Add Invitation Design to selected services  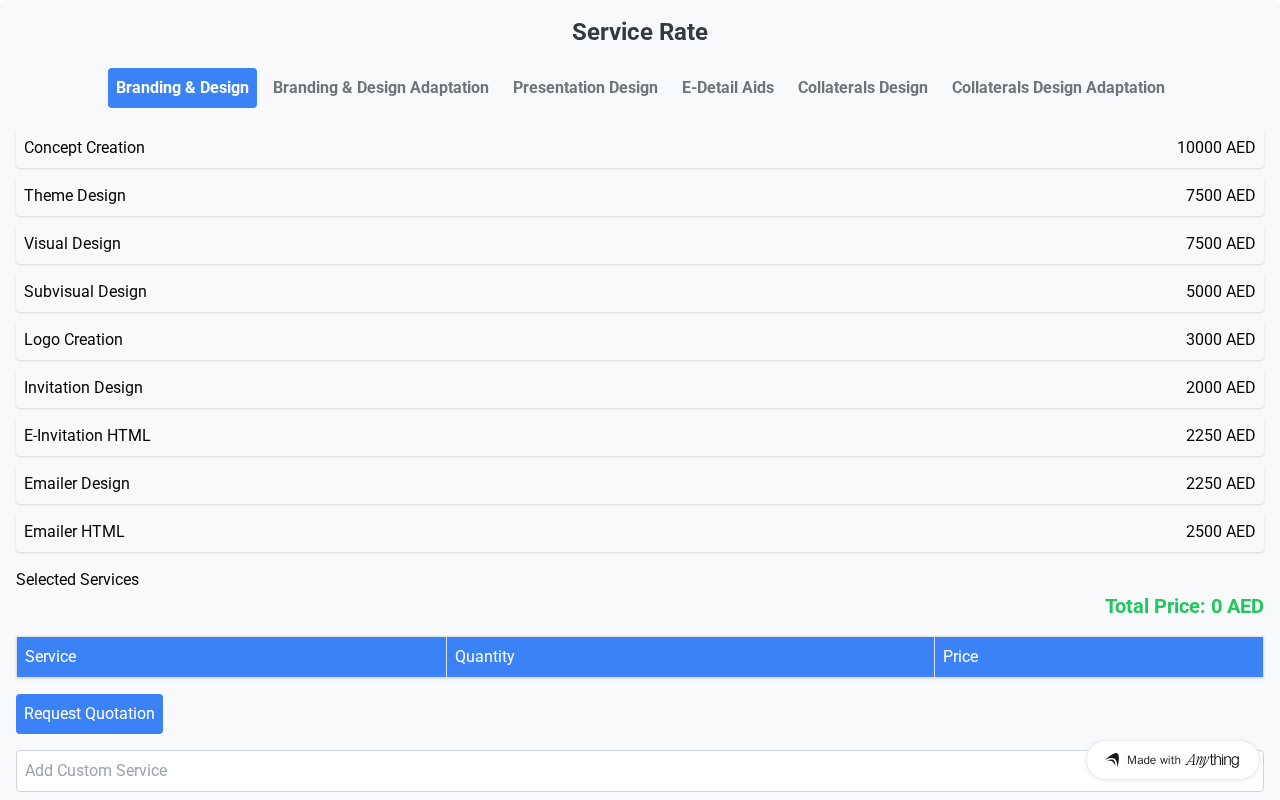640,388
